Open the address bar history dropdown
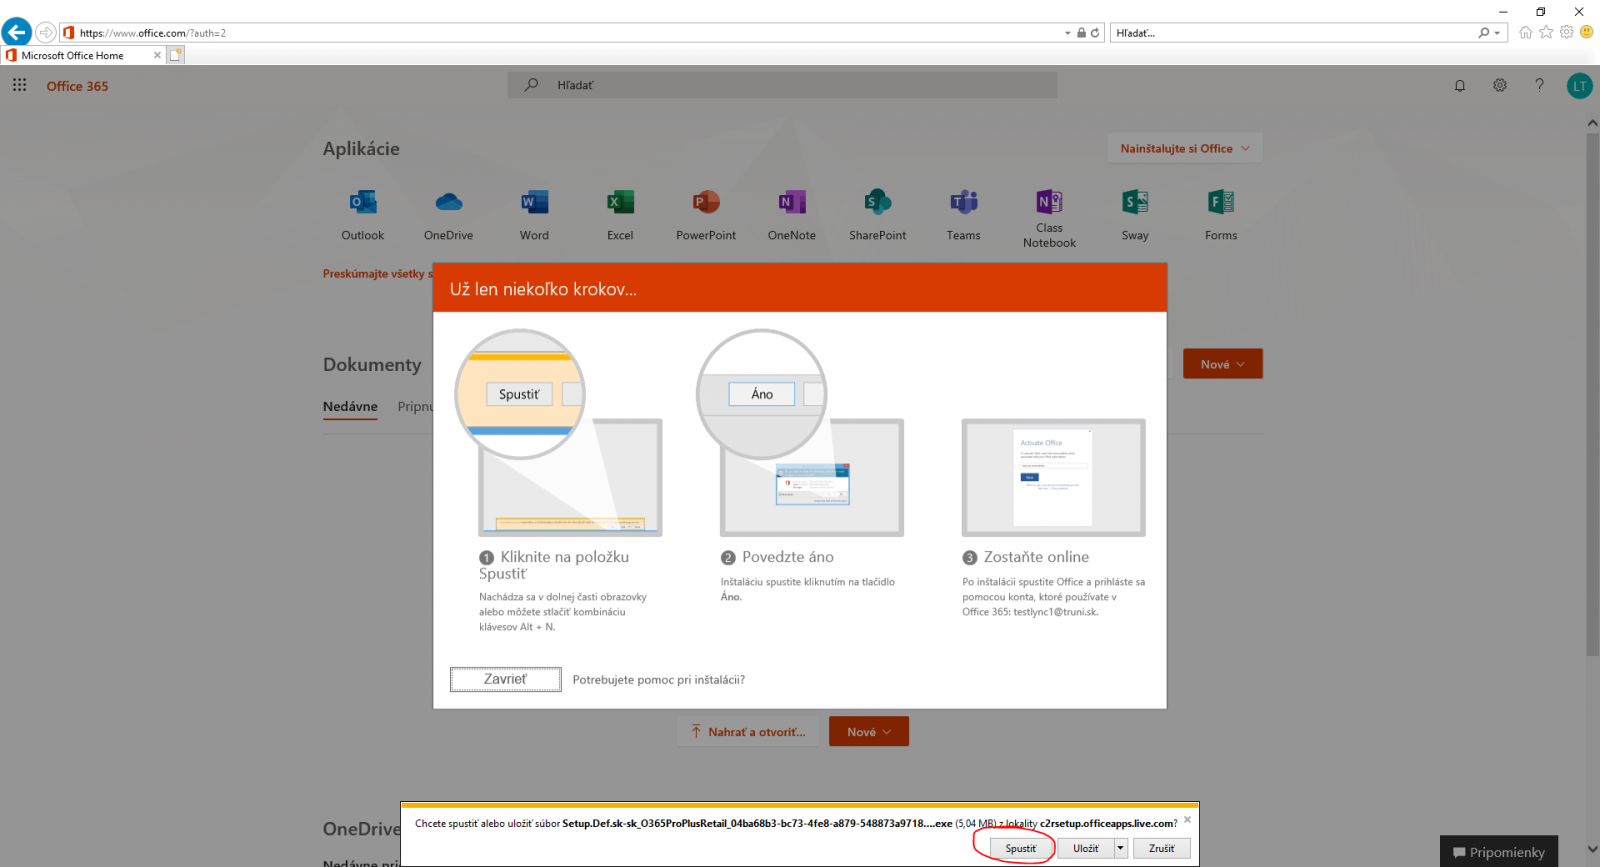 (1067, 33)
